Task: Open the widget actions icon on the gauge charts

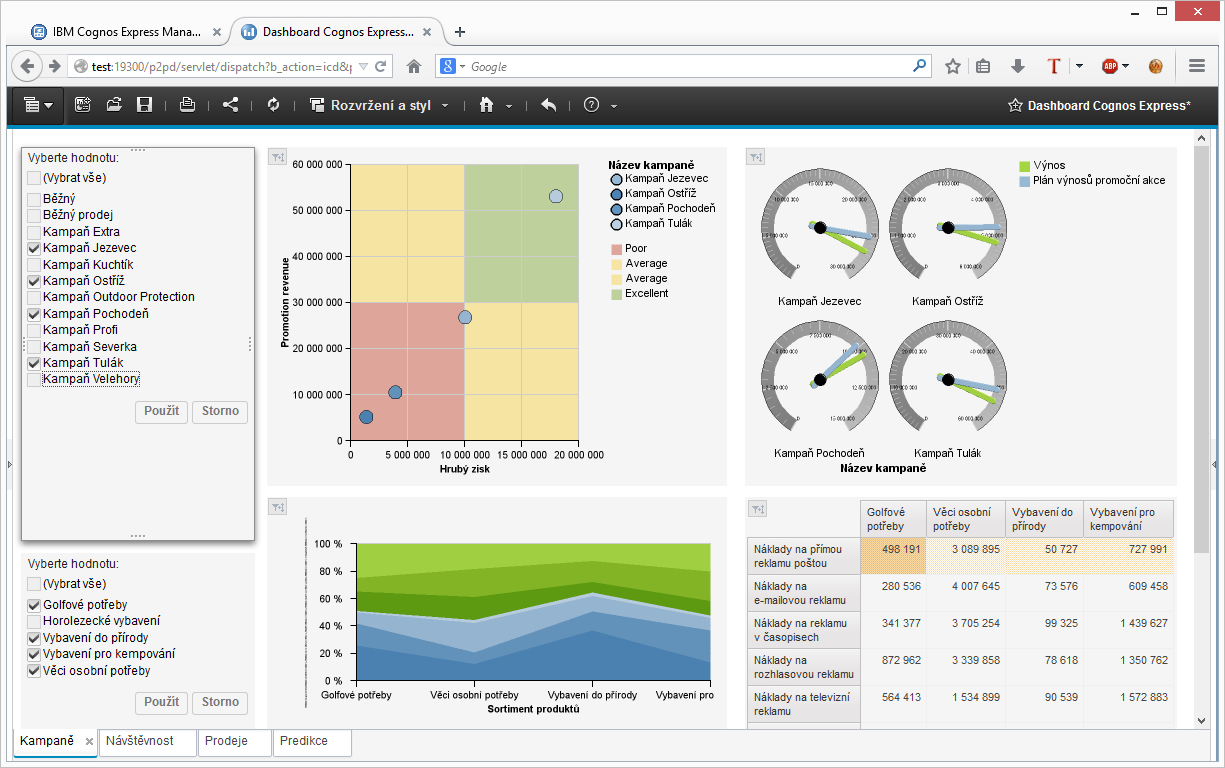Action: pos(756,156)
